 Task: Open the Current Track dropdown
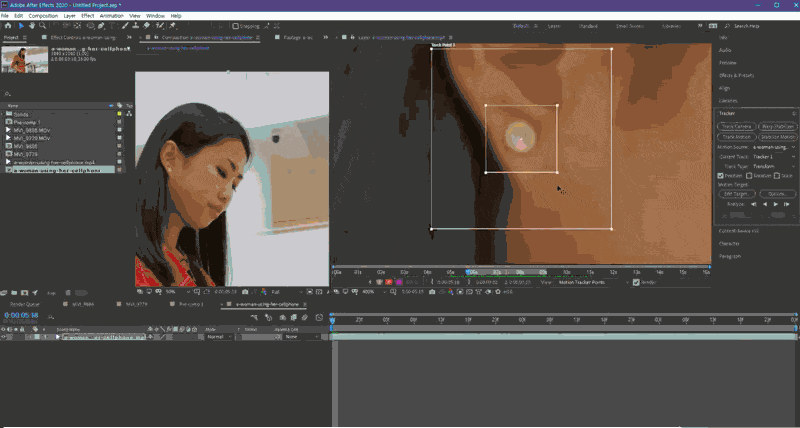(x=774, y=157)
